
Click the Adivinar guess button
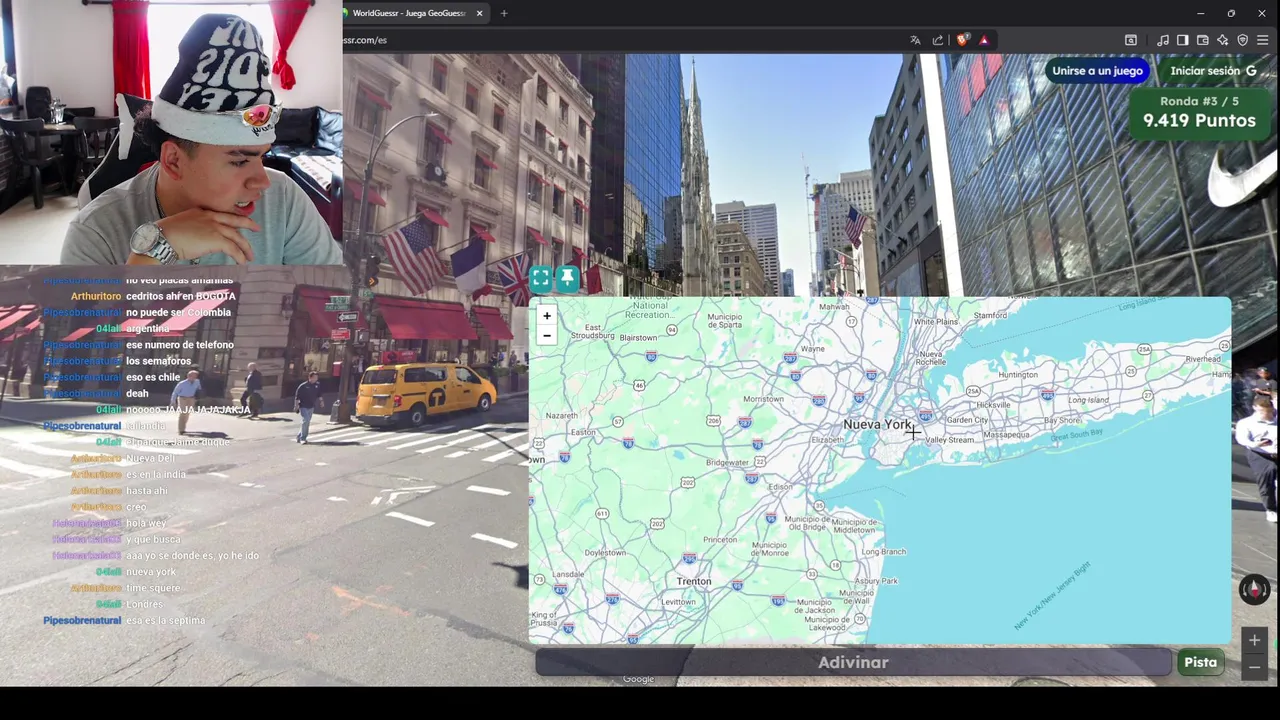click(x=853, y=662)
